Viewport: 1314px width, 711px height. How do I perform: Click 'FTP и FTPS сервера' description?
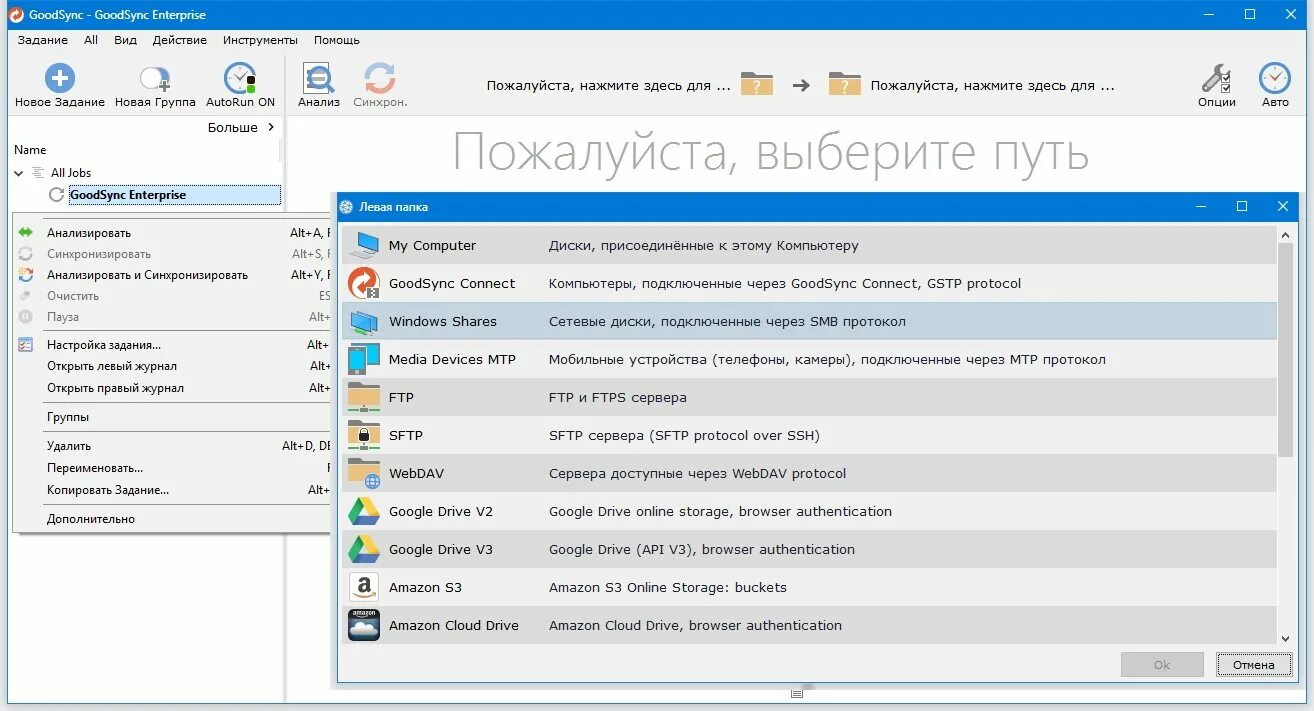pyautogui.click(x=617, y=398)
